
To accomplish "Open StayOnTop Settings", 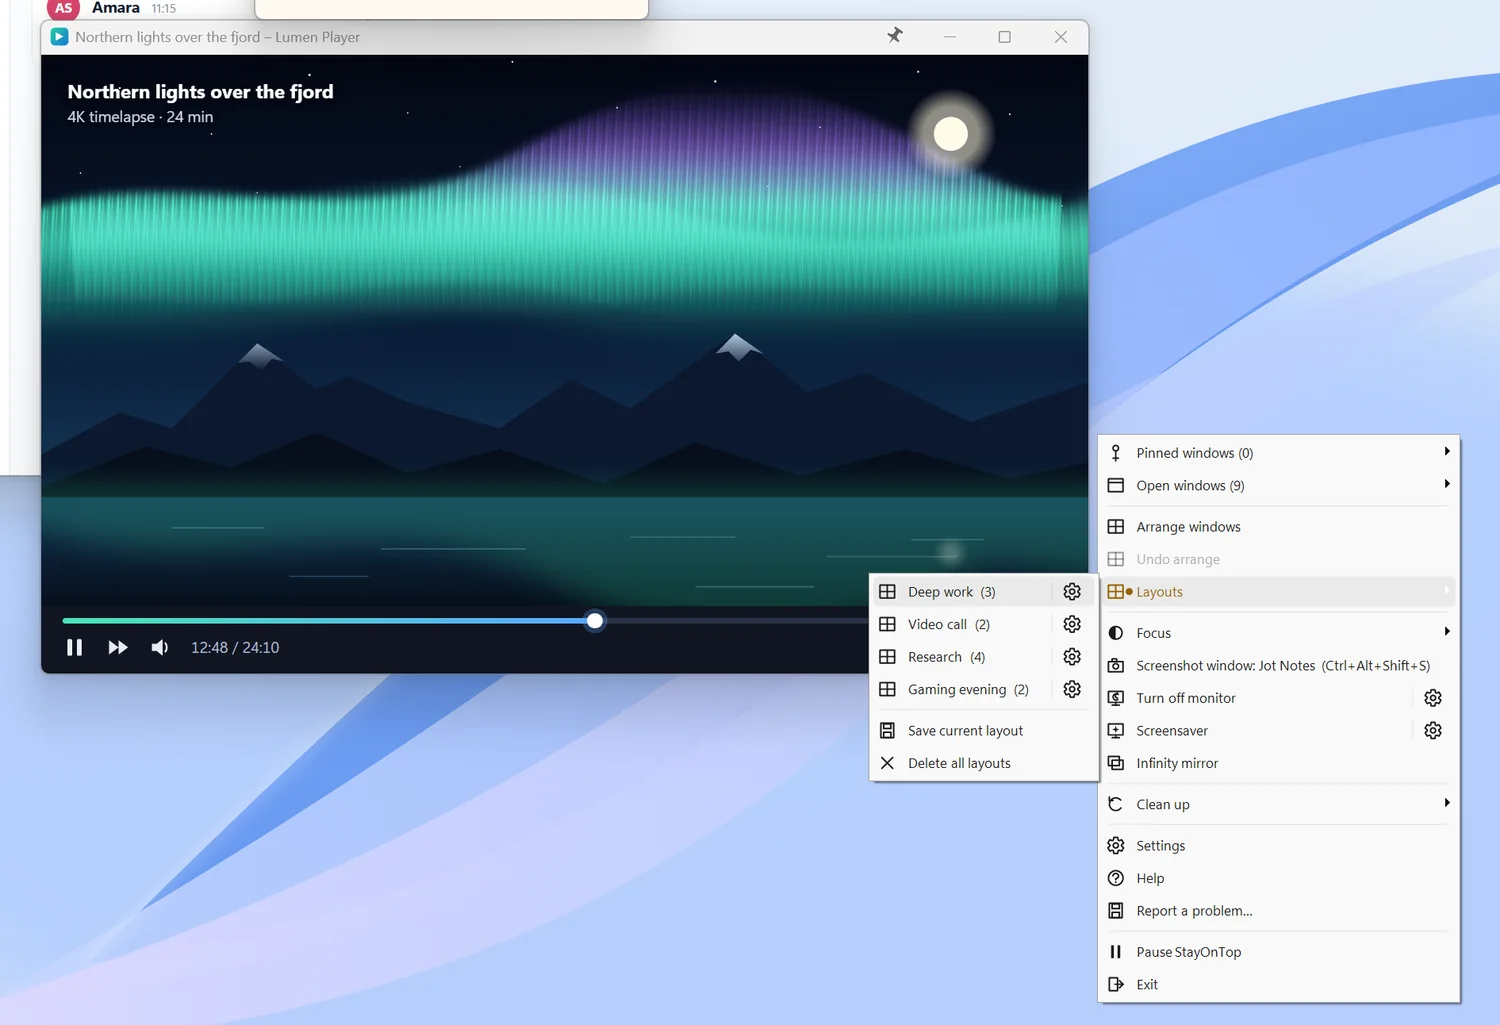I will click(1278, 845).
